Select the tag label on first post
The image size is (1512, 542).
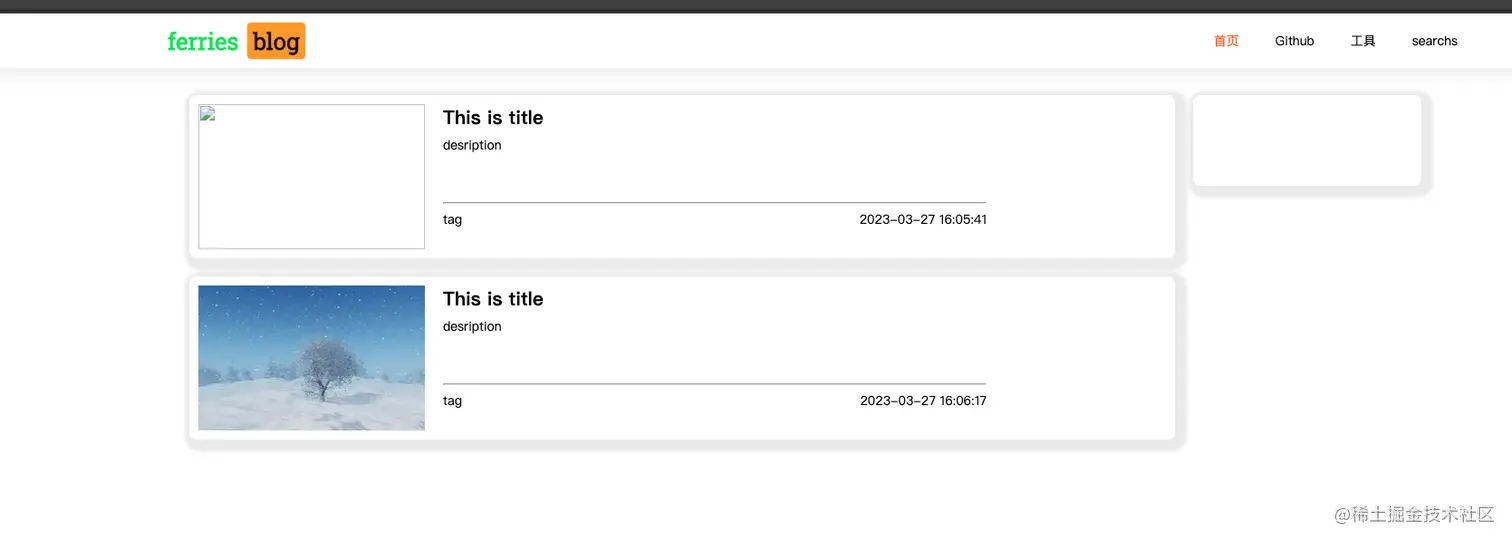(452, 220)
